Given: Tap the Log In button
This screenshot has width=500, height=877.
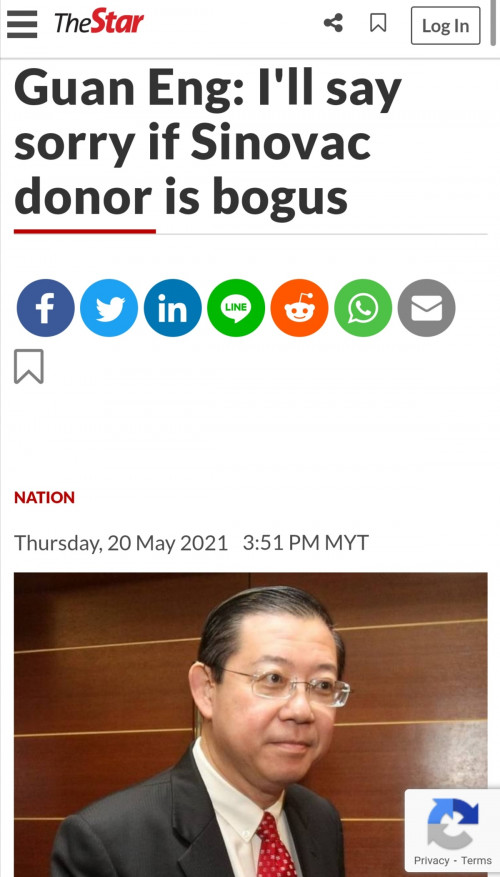Looking at the screenshot, I should pyautogui.click(x=445, y=26).
